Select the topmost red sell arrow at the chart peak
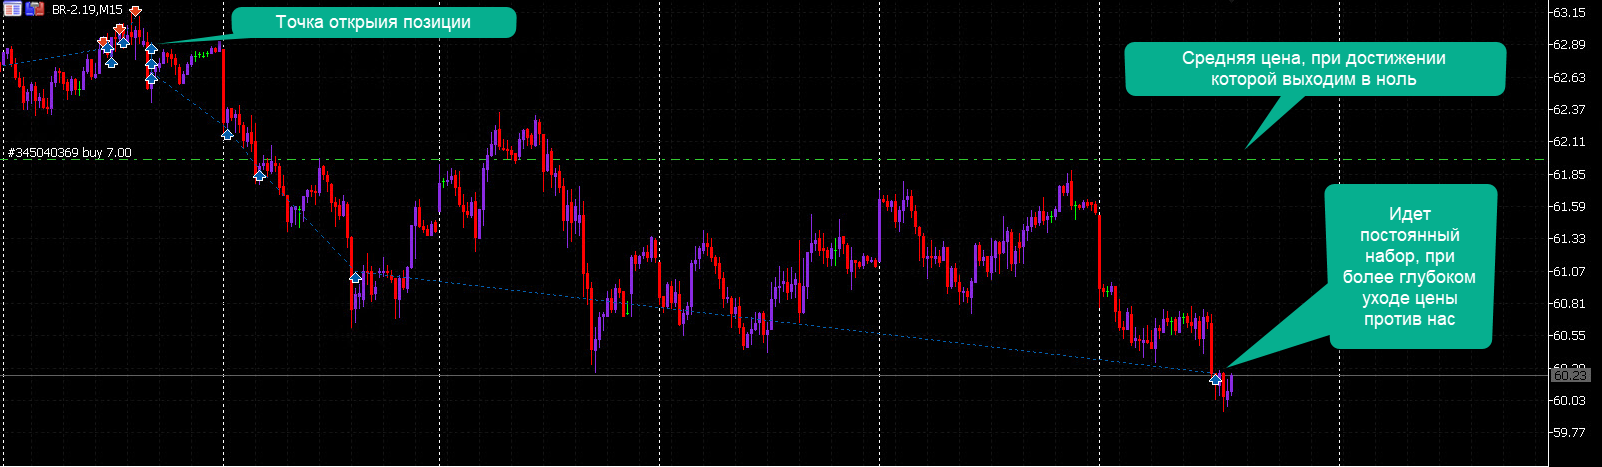 [135, 11]
